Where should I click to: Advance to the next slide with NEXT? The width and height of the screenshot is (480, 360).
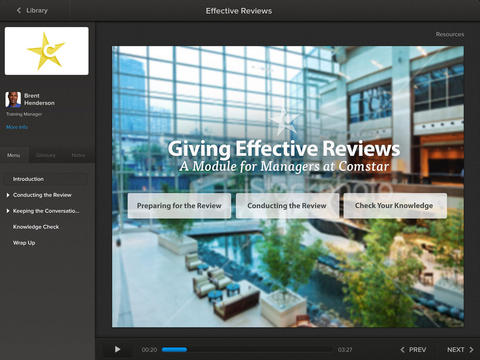(x=460, y=349)
